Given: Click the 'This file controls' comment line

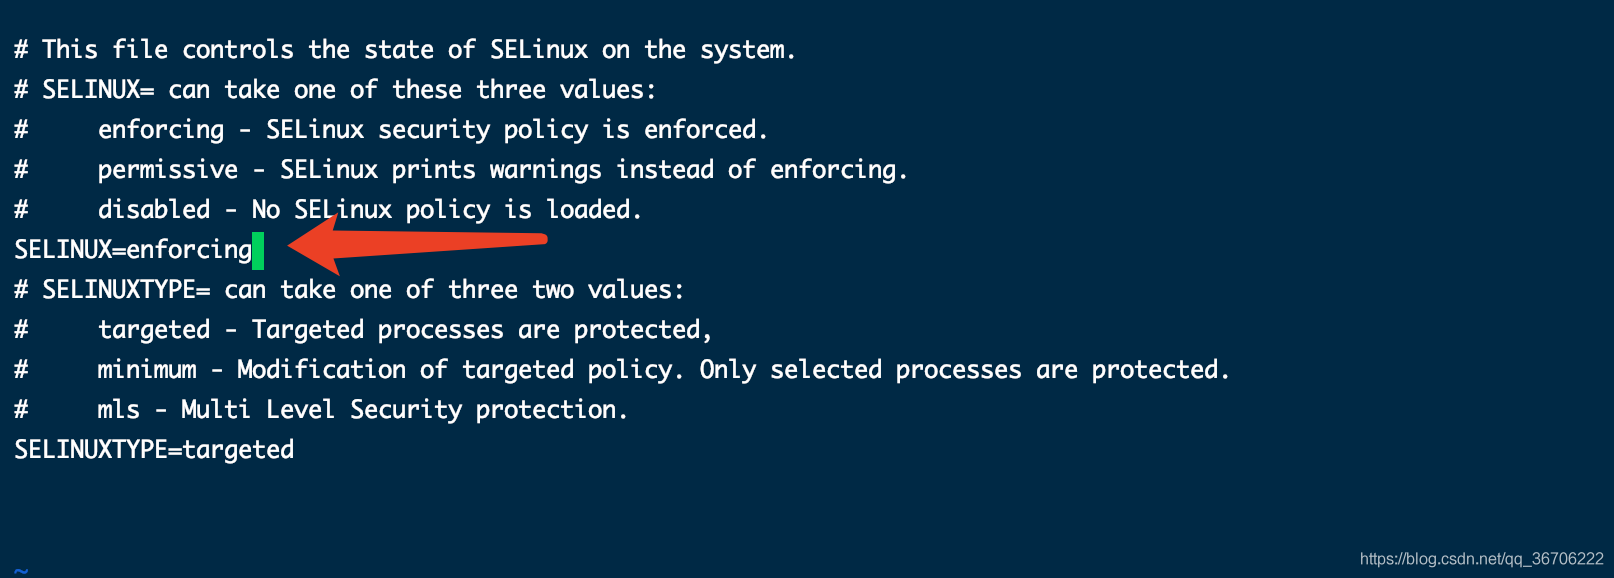Looking at the screenshot, I should coord(405,50).
